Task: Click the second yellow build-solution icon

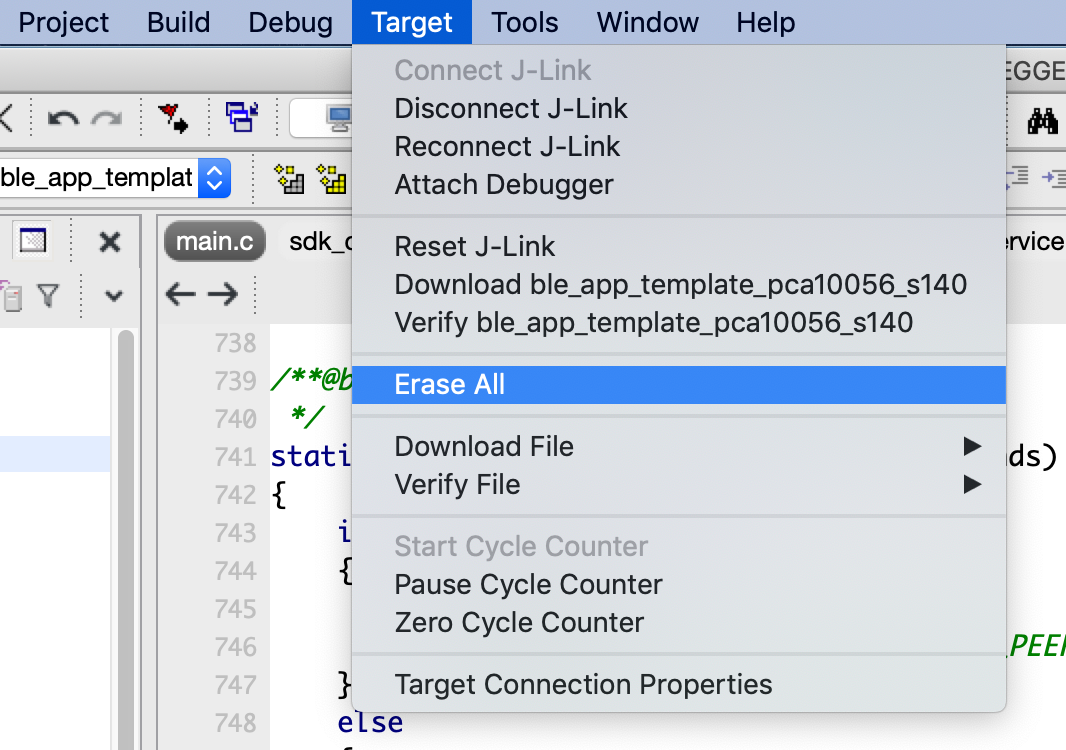Action: coord(330,178)
